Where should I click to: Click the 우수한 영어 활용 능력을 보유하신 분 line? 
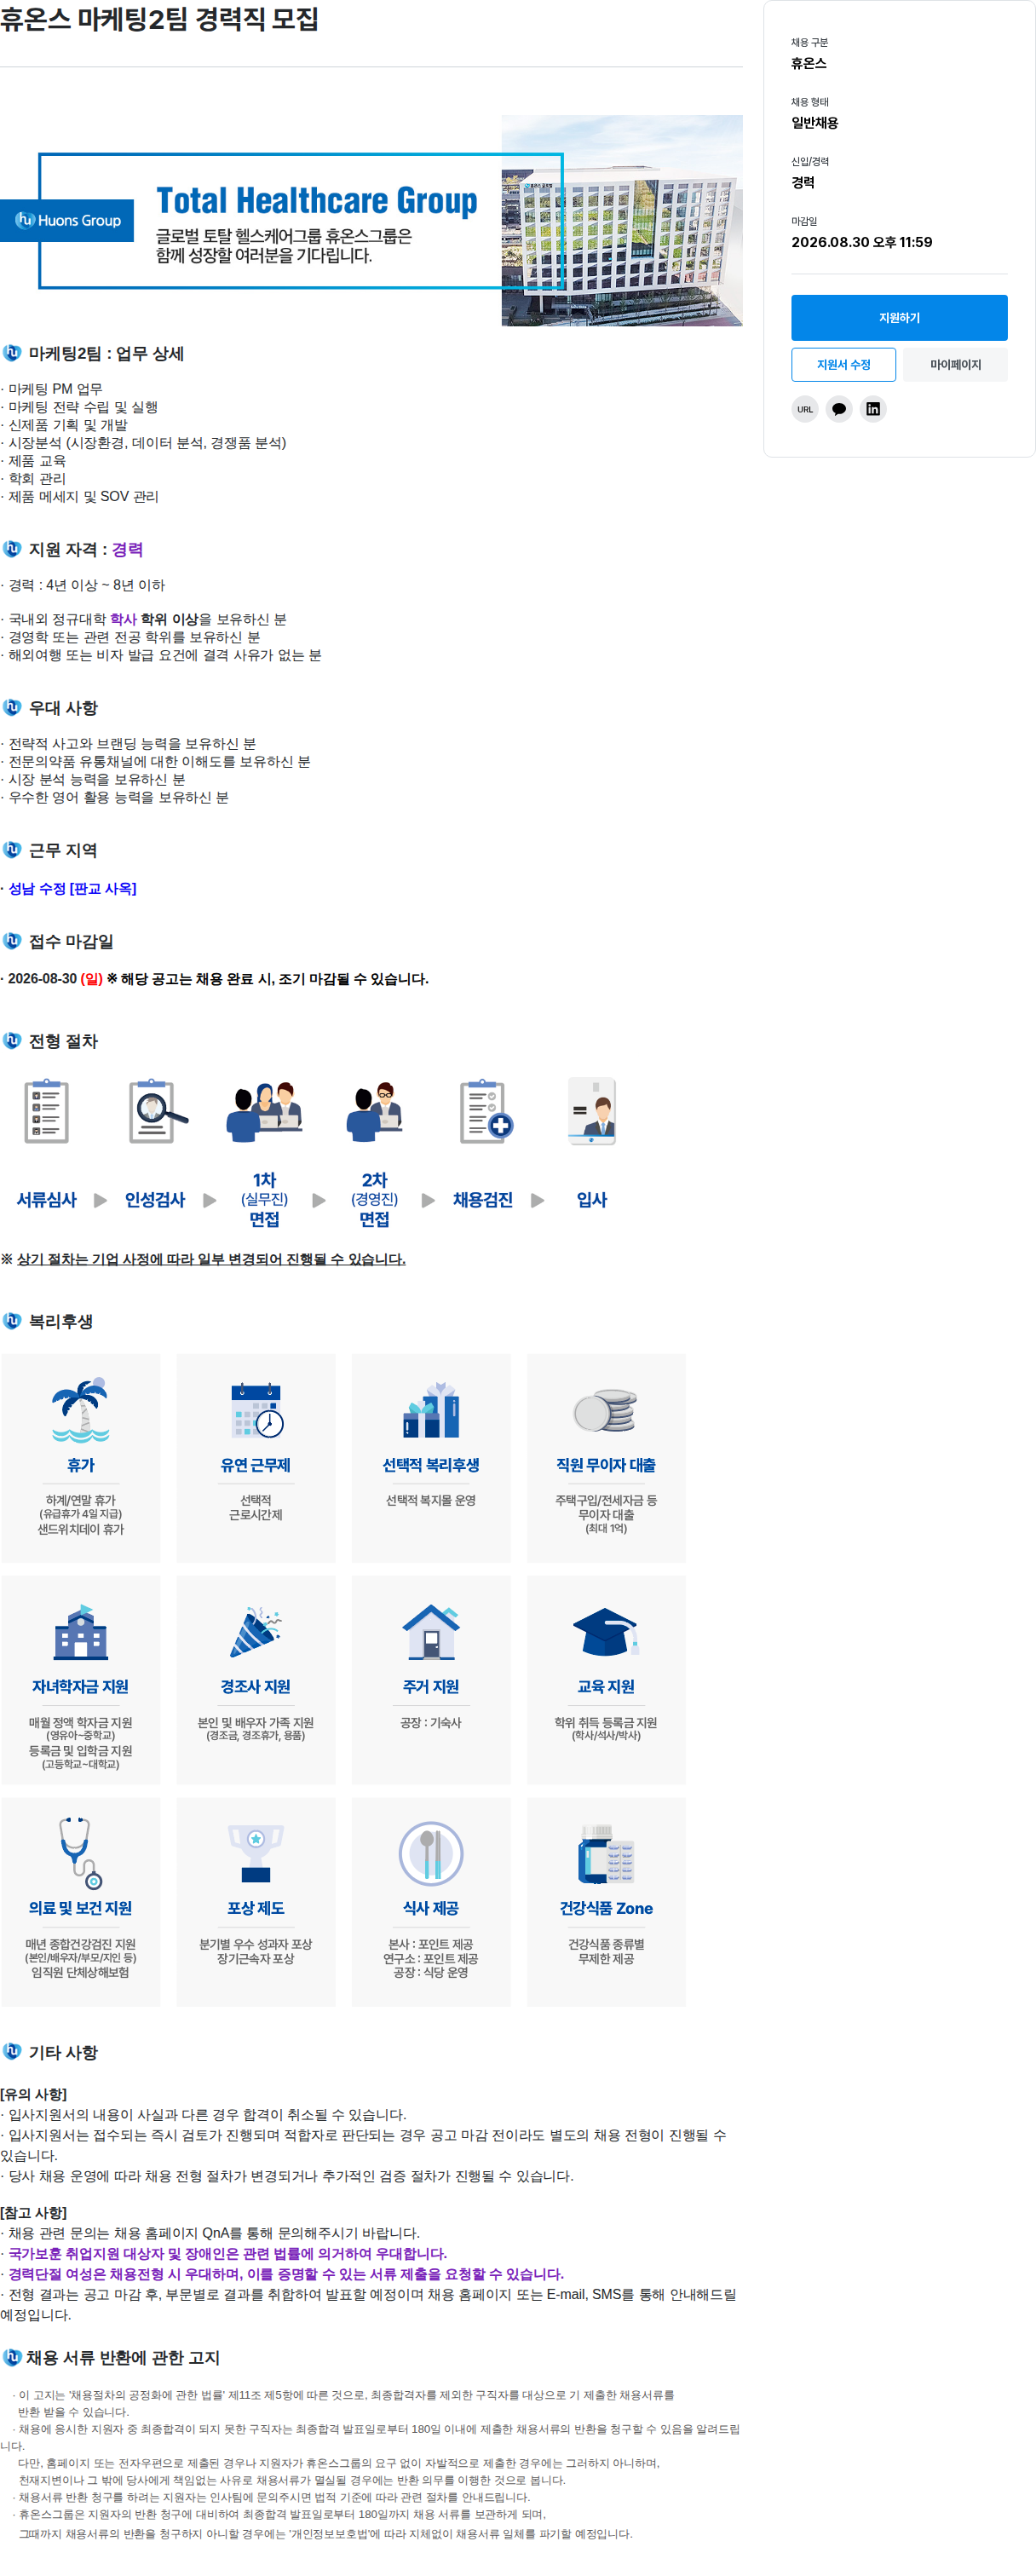tap(118, 797)
